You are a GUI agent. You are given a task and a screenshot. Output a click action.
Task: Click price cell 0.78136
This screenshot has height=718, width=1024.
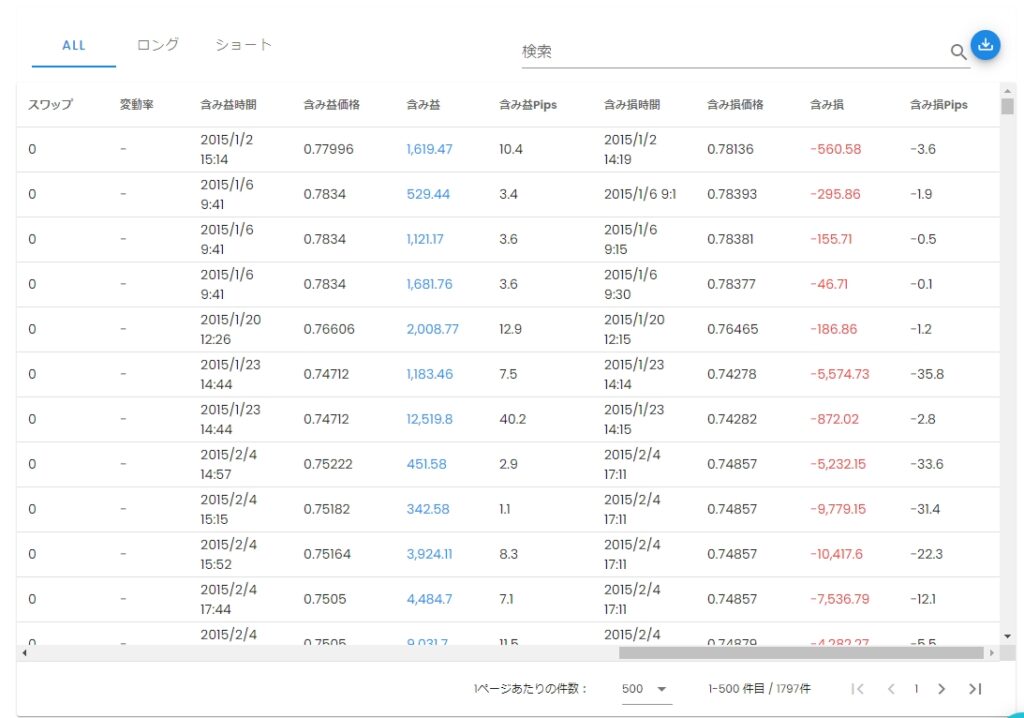click(730, 149)
